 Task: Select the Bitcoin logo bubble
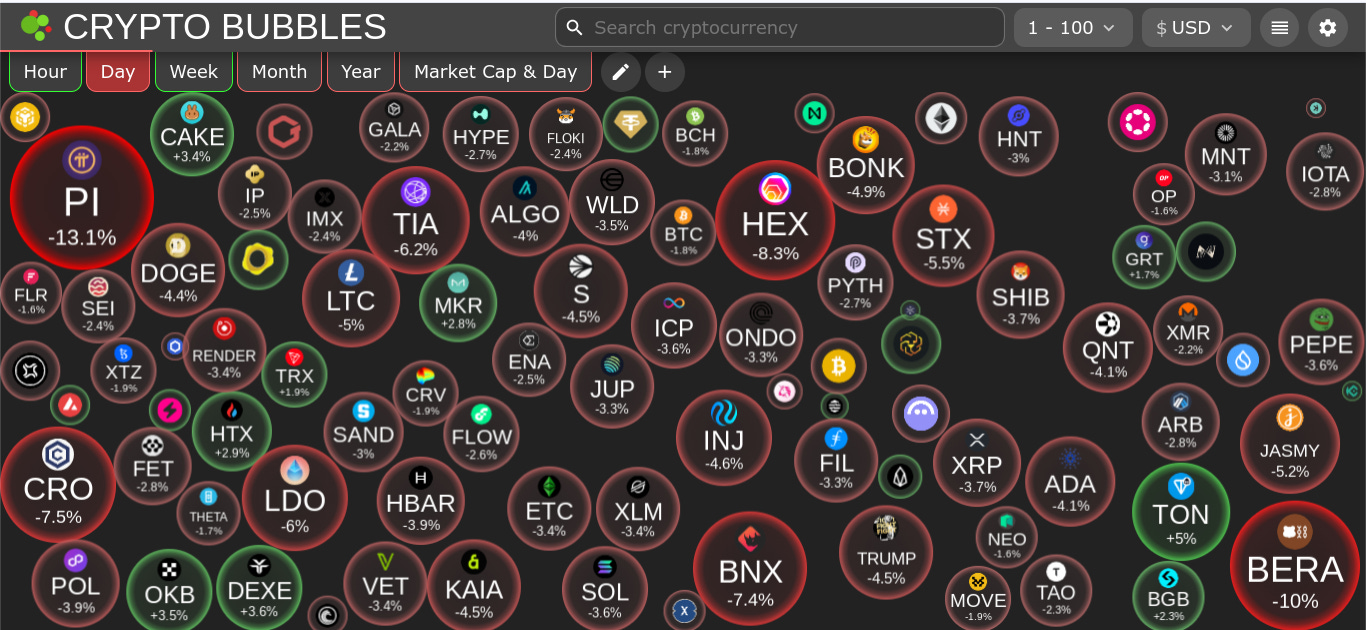pos(838,367)
